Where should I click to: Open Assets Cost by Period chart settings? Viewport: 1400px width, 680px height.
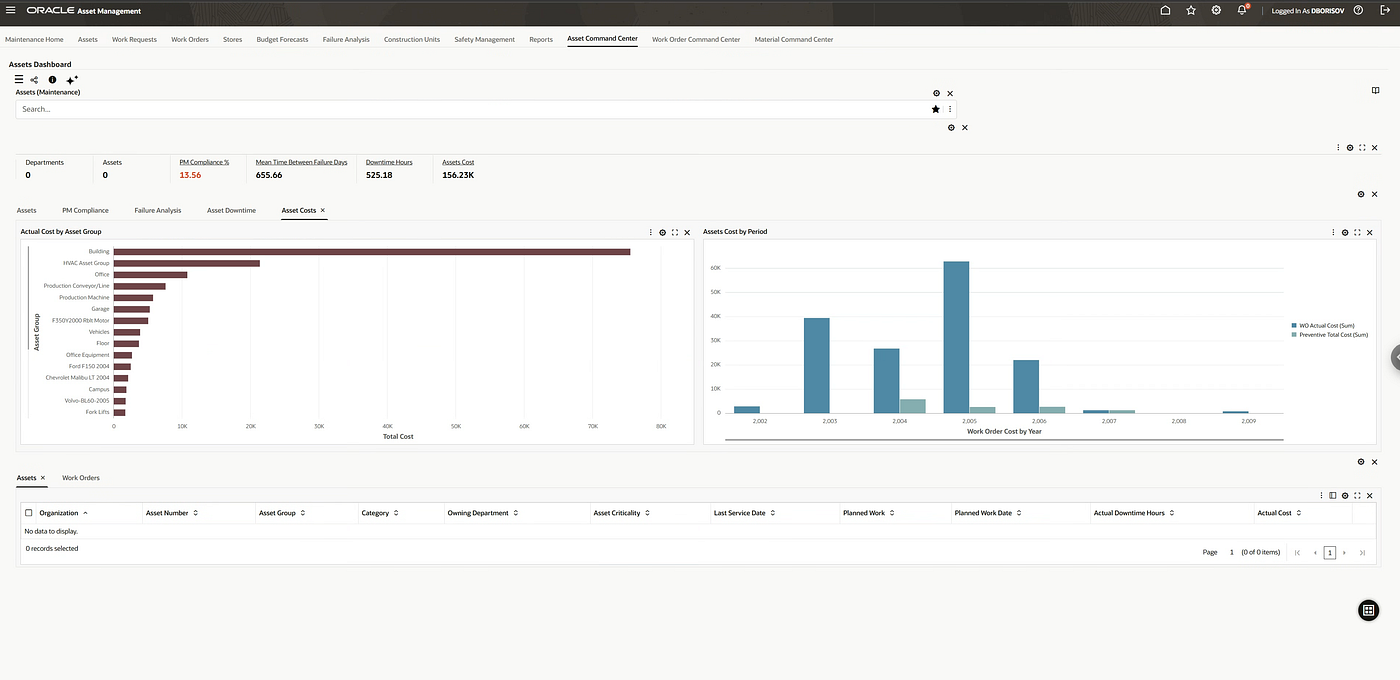pos(1345,232)
